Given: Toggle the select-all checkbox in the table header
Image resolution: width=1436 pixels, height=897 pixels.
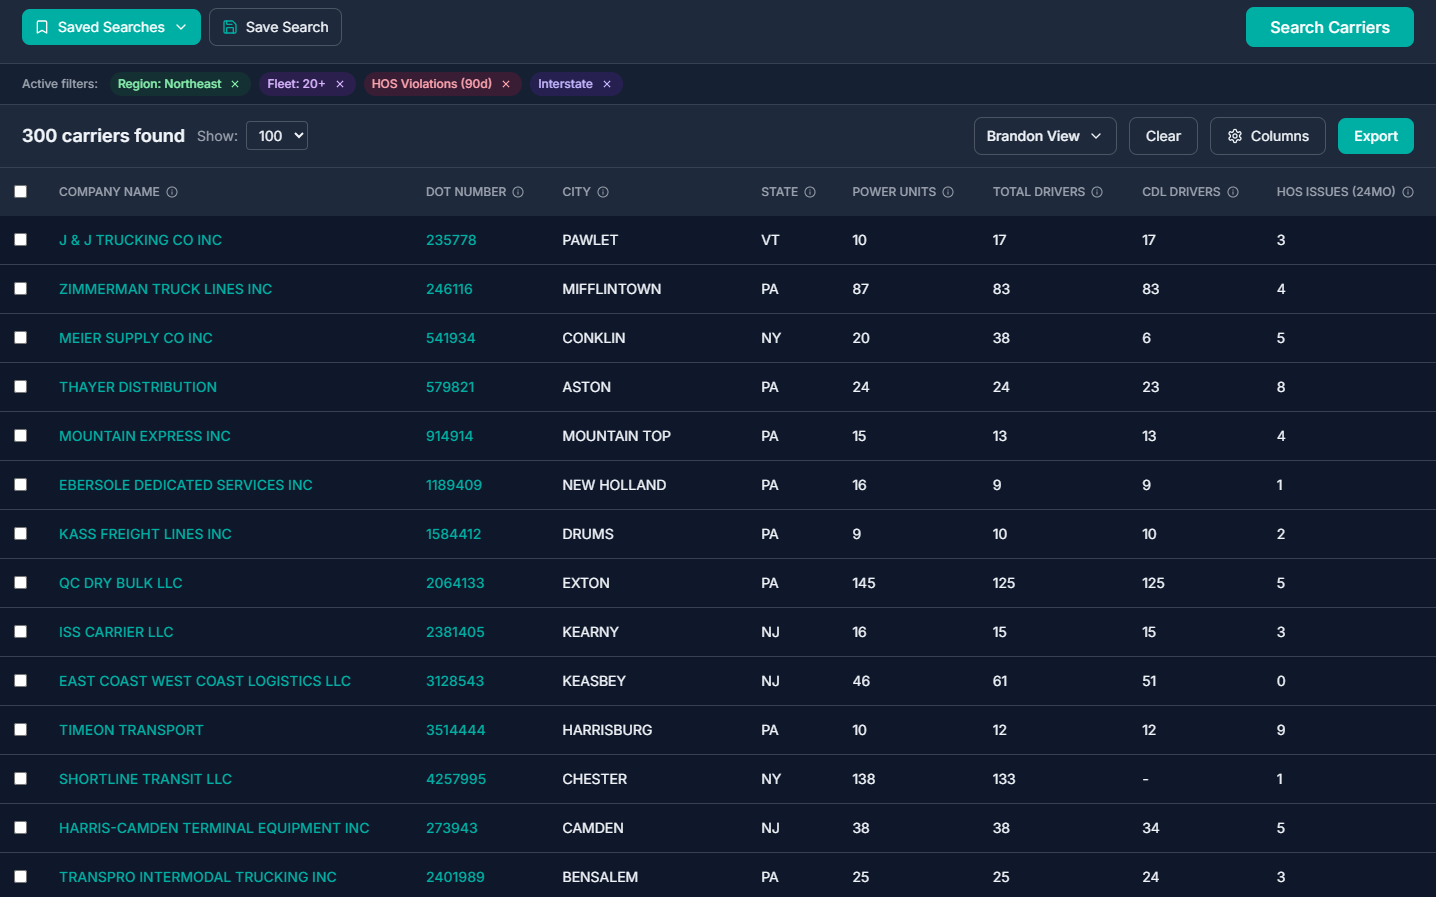Looking at the screenshot, I should point(21,190).
